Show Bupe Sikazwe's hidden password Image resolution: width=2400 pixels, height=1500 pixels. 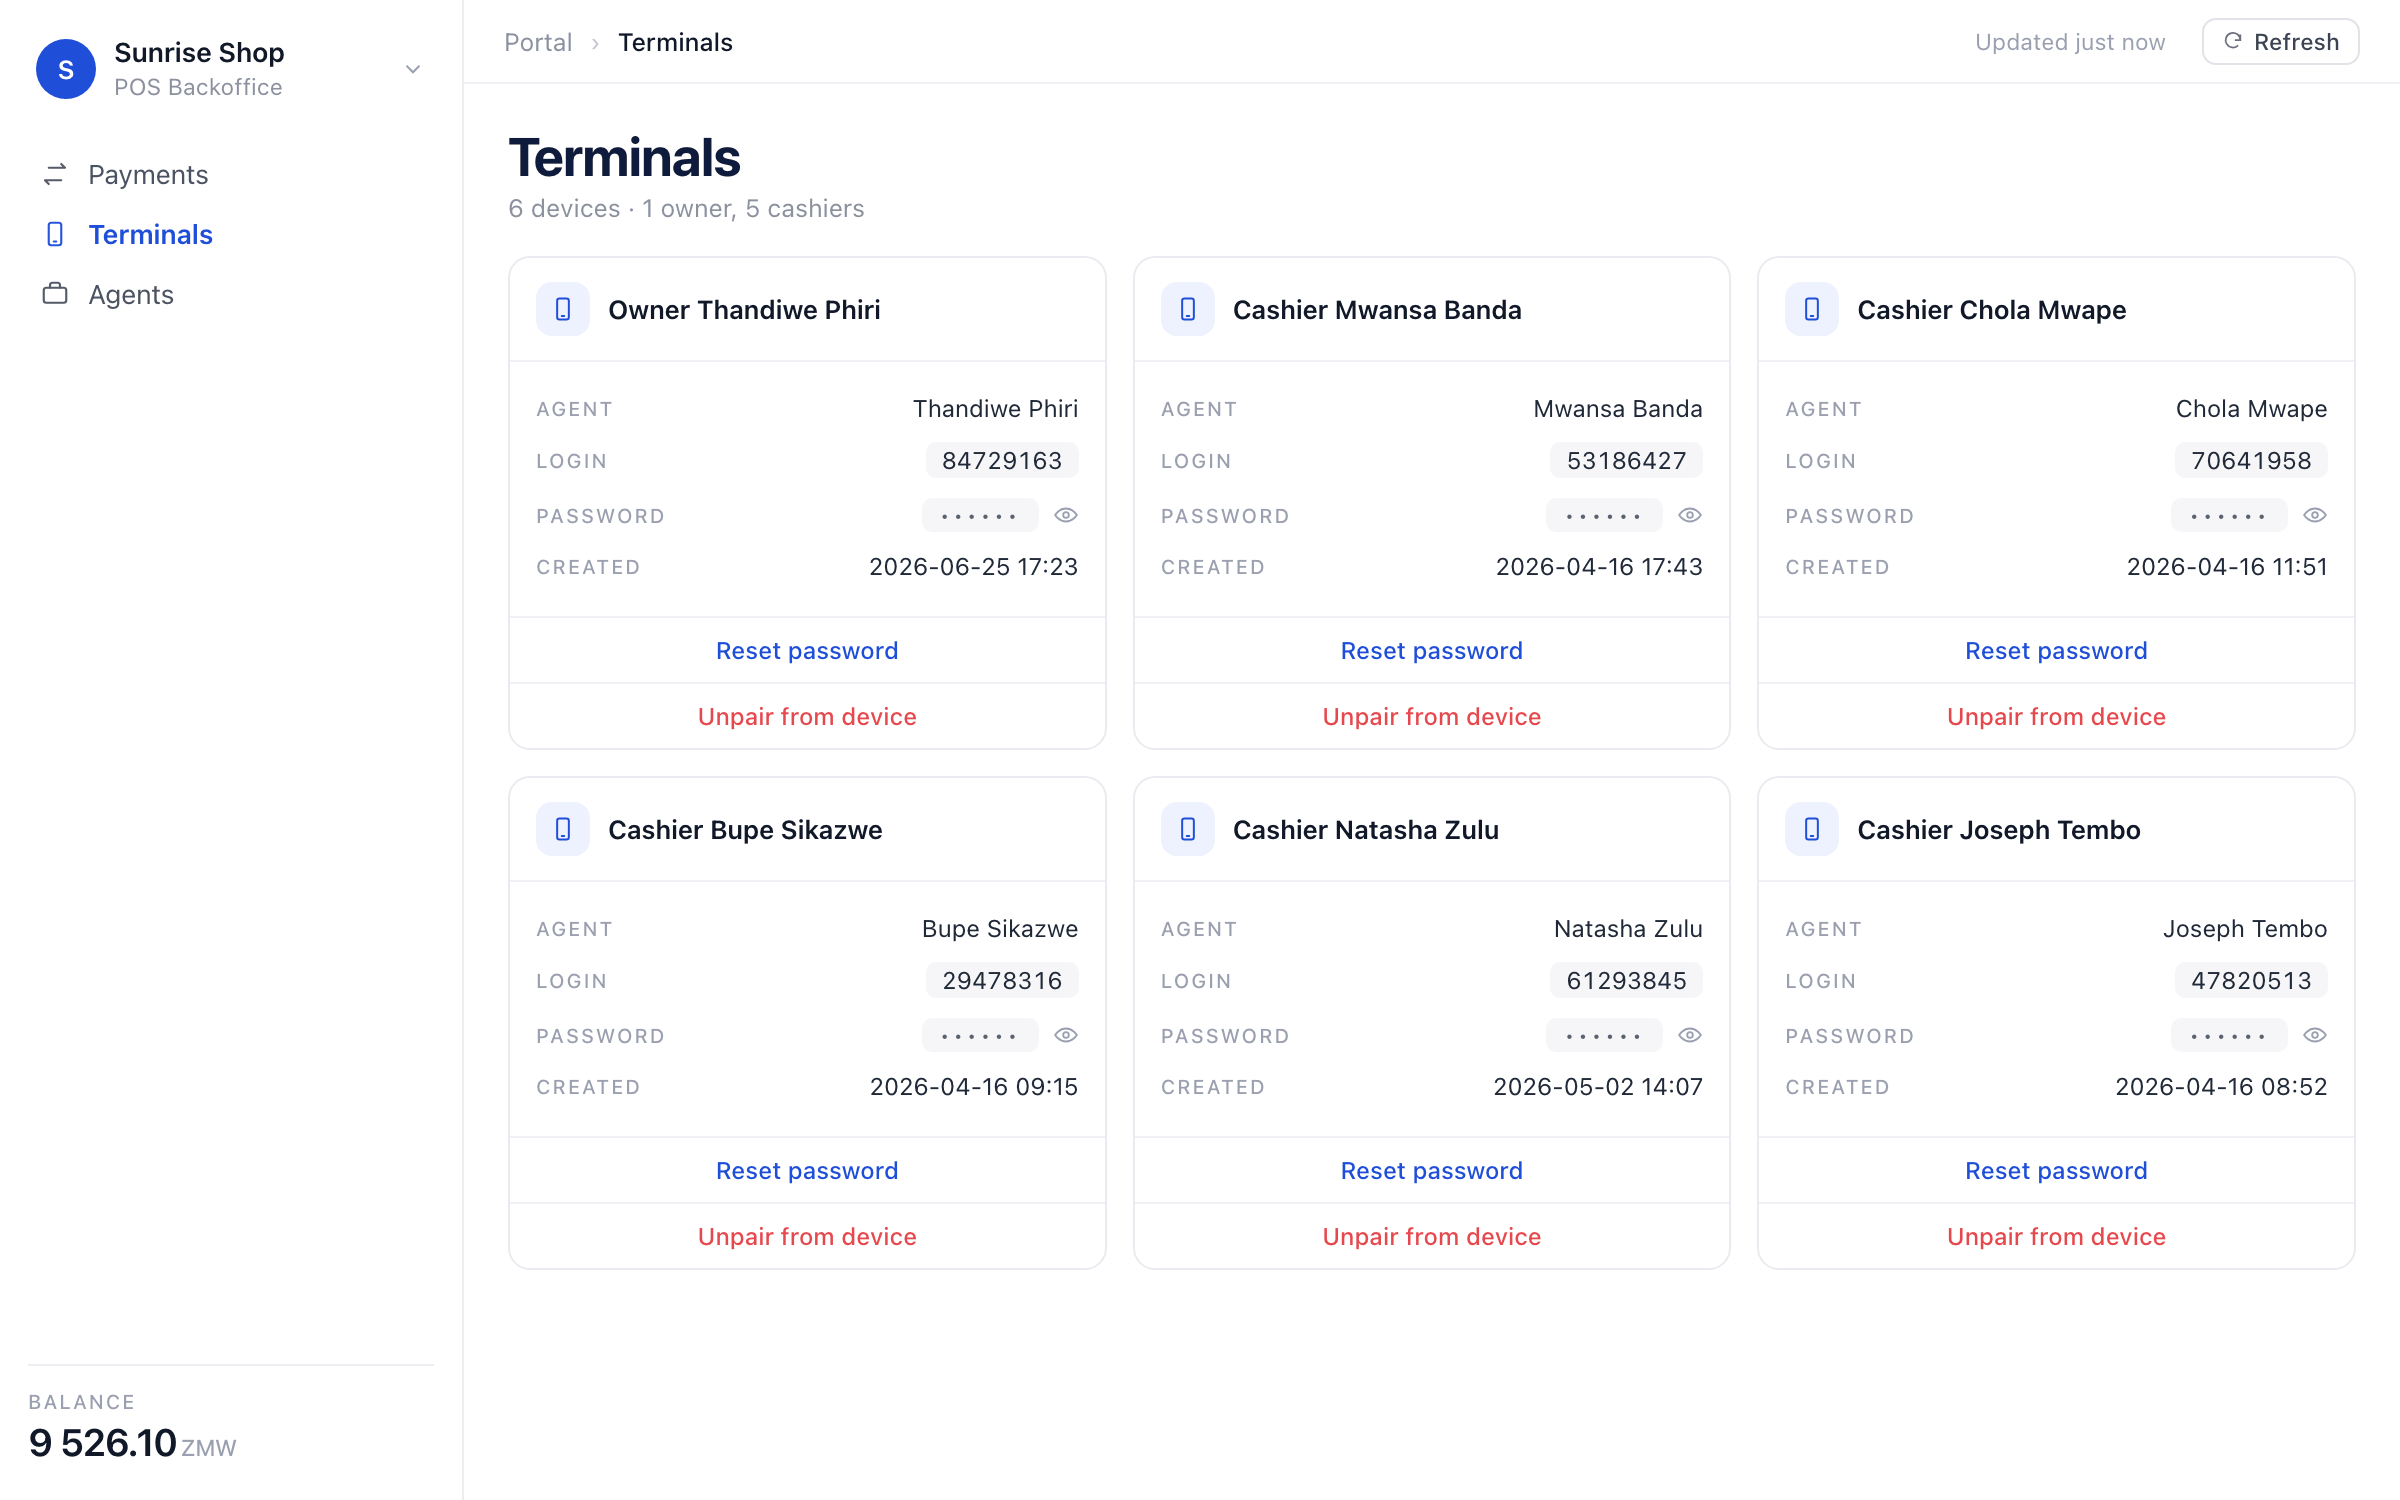pos(1066,1035)
